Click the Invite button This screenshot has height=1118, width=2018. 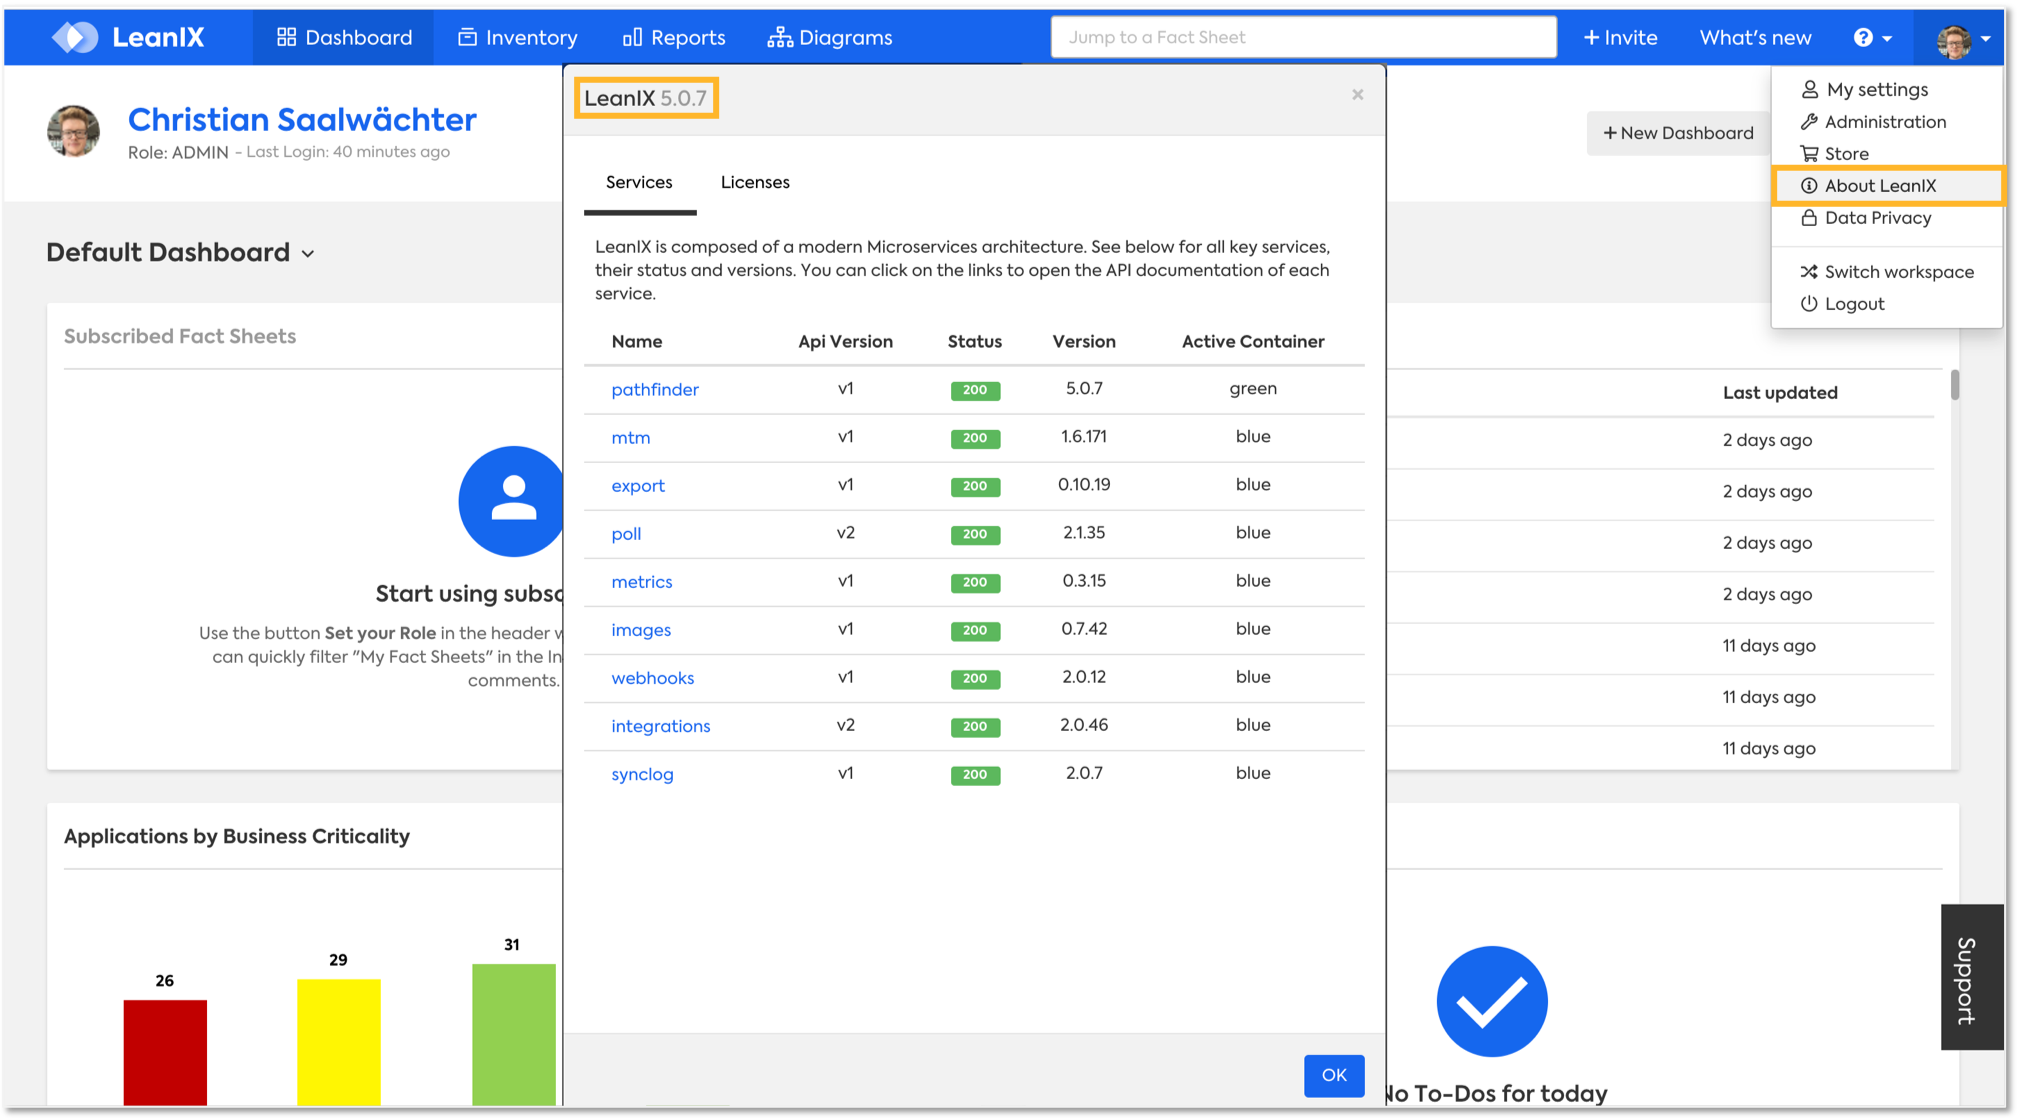[x=1620, y=37]
